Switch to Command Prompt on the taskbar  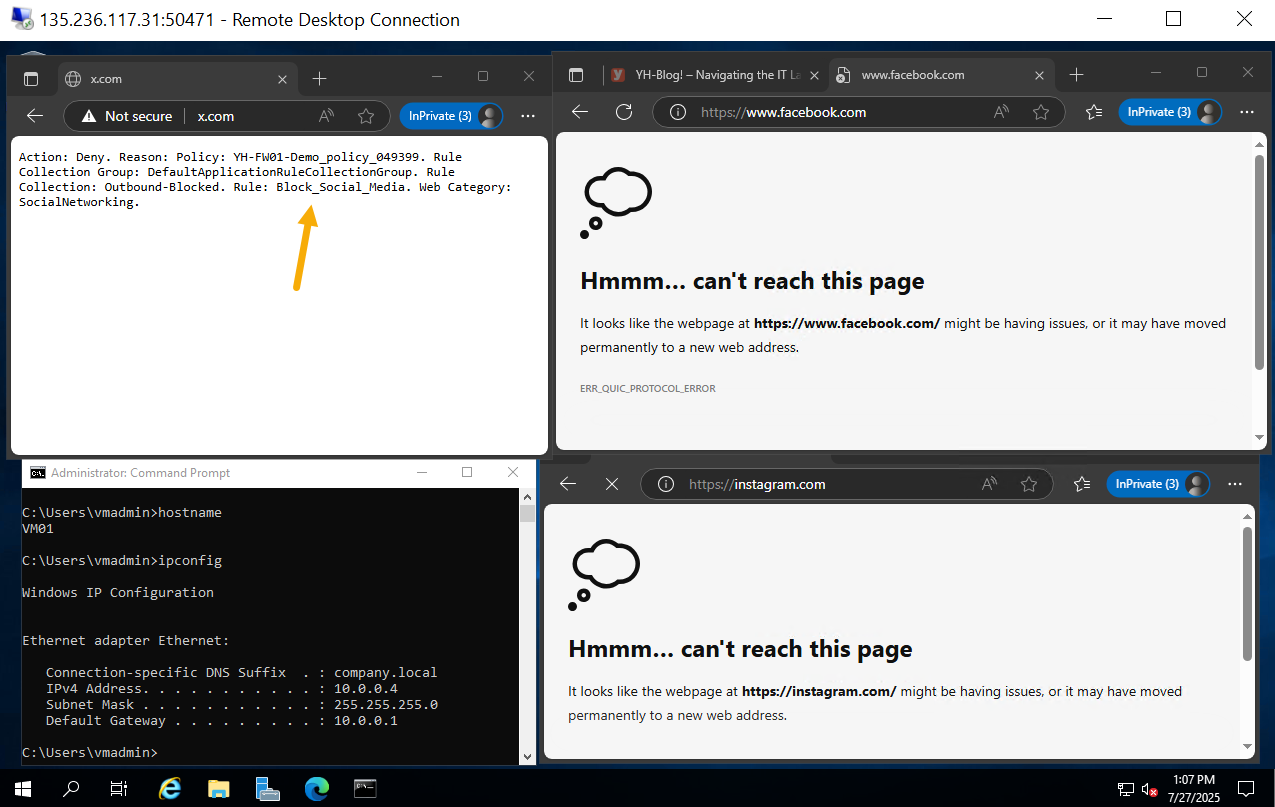pyautogui.click(x=365, y=789)
